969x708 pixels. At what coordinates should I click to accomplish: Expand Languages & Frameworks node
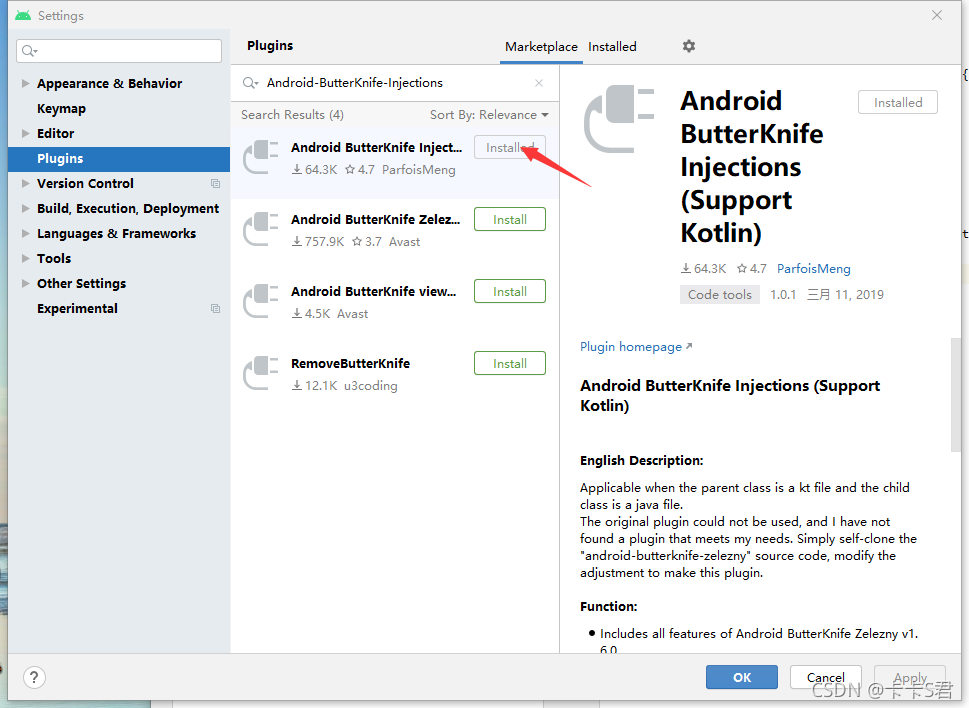coord(25,234)
